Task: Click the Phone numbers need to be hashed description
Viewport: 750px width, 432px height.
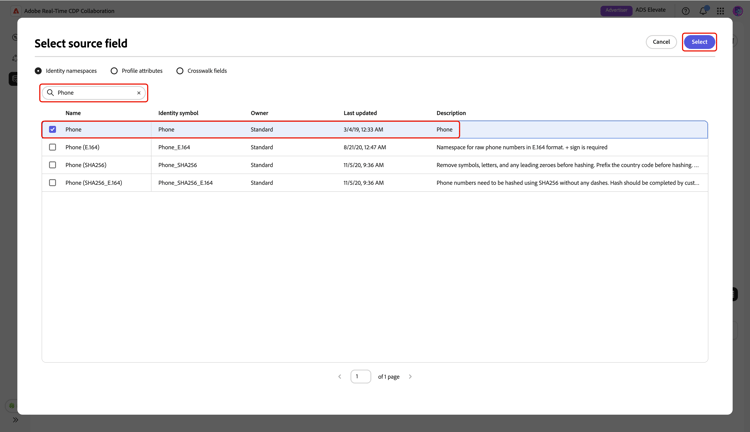Action: pos(567,183)
